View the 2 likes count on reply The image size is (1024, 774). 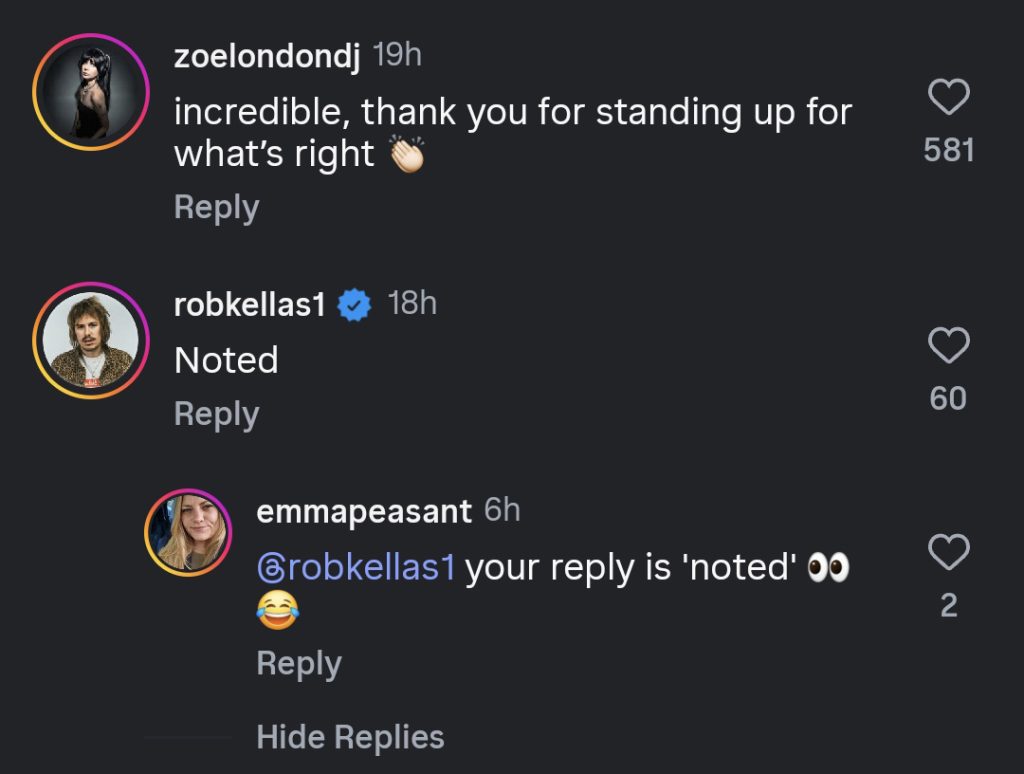(949, 605)
